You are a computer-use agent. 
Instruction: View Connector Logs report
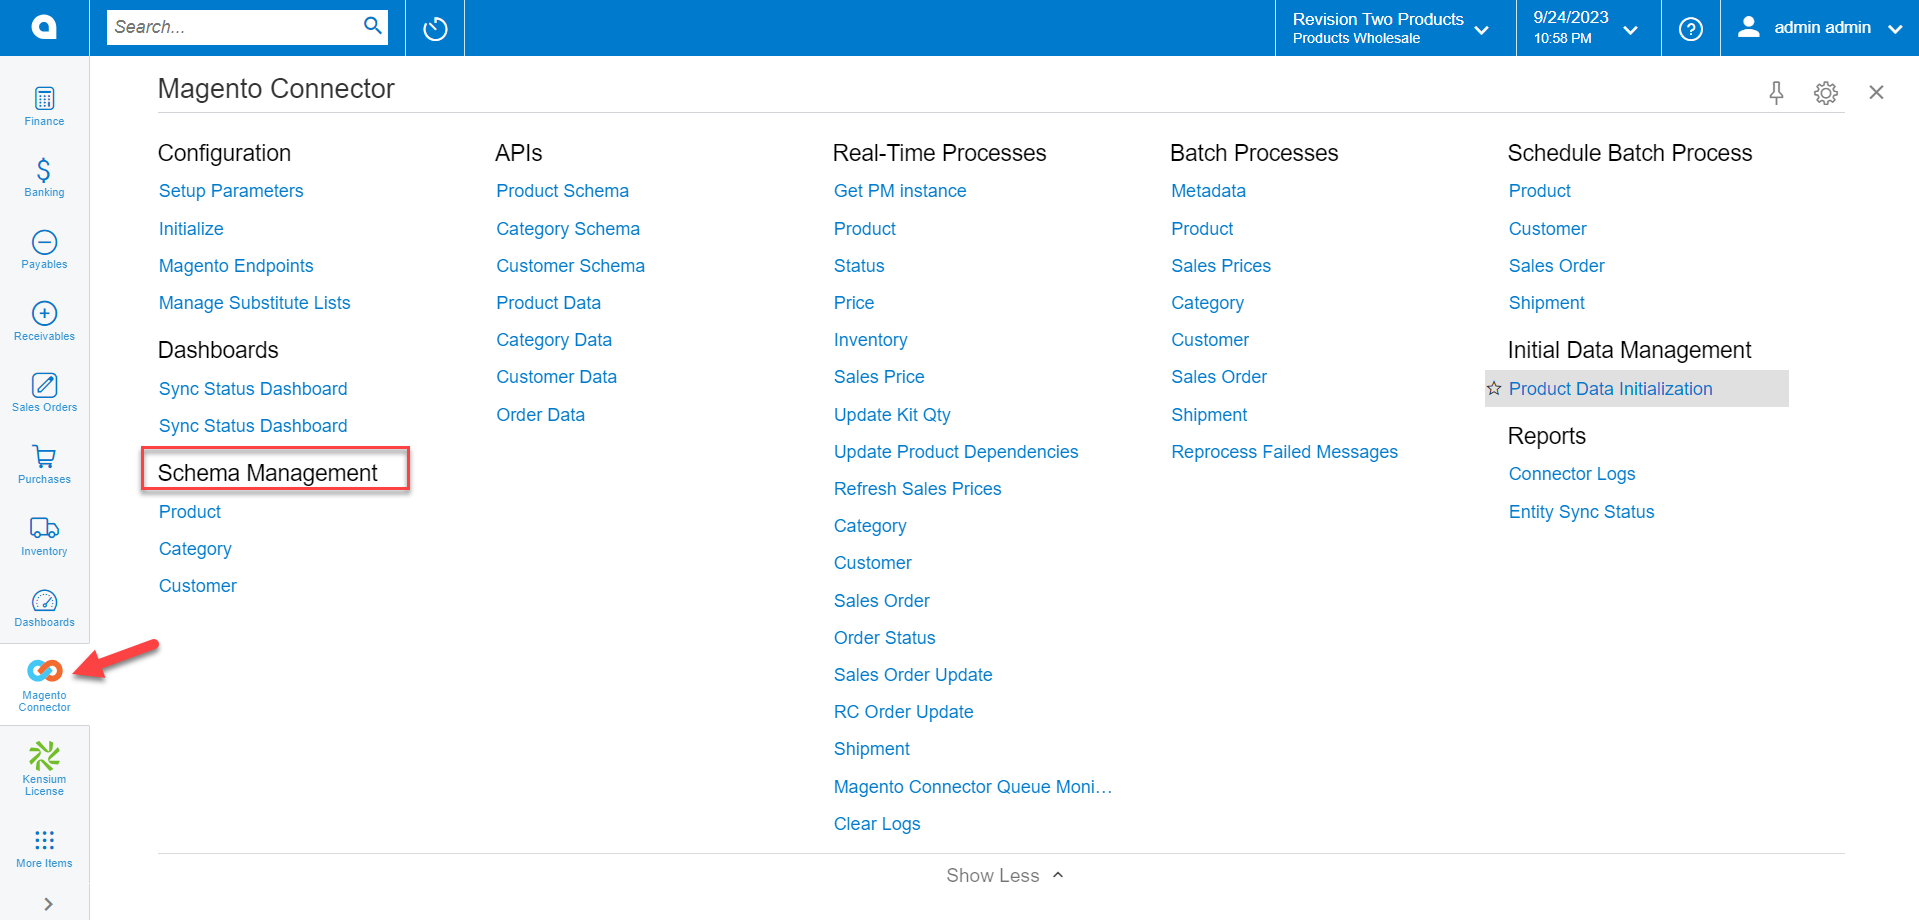[x=1571, y=473]
